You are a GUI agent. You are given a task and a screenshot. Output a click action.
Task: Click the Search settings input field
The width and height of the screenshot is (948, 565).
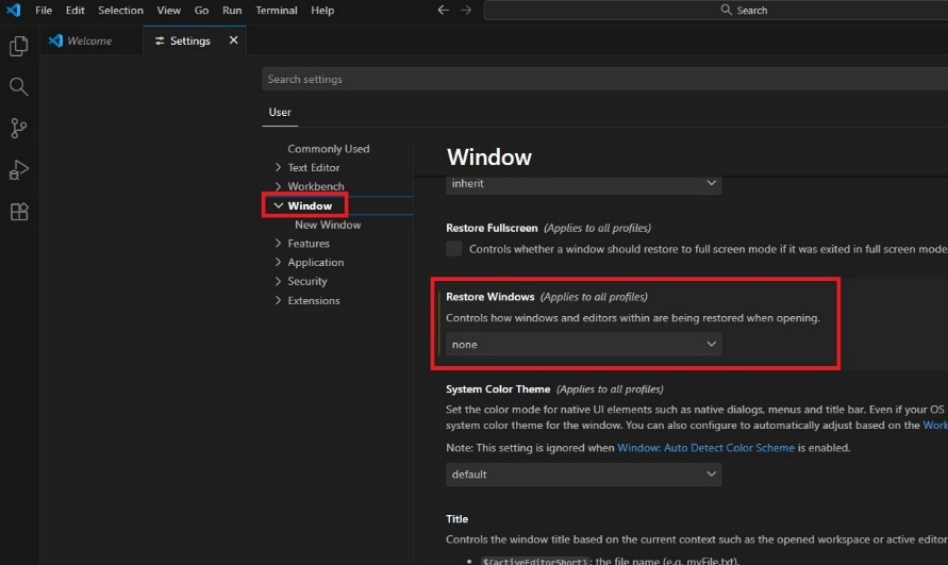(605, 79)
